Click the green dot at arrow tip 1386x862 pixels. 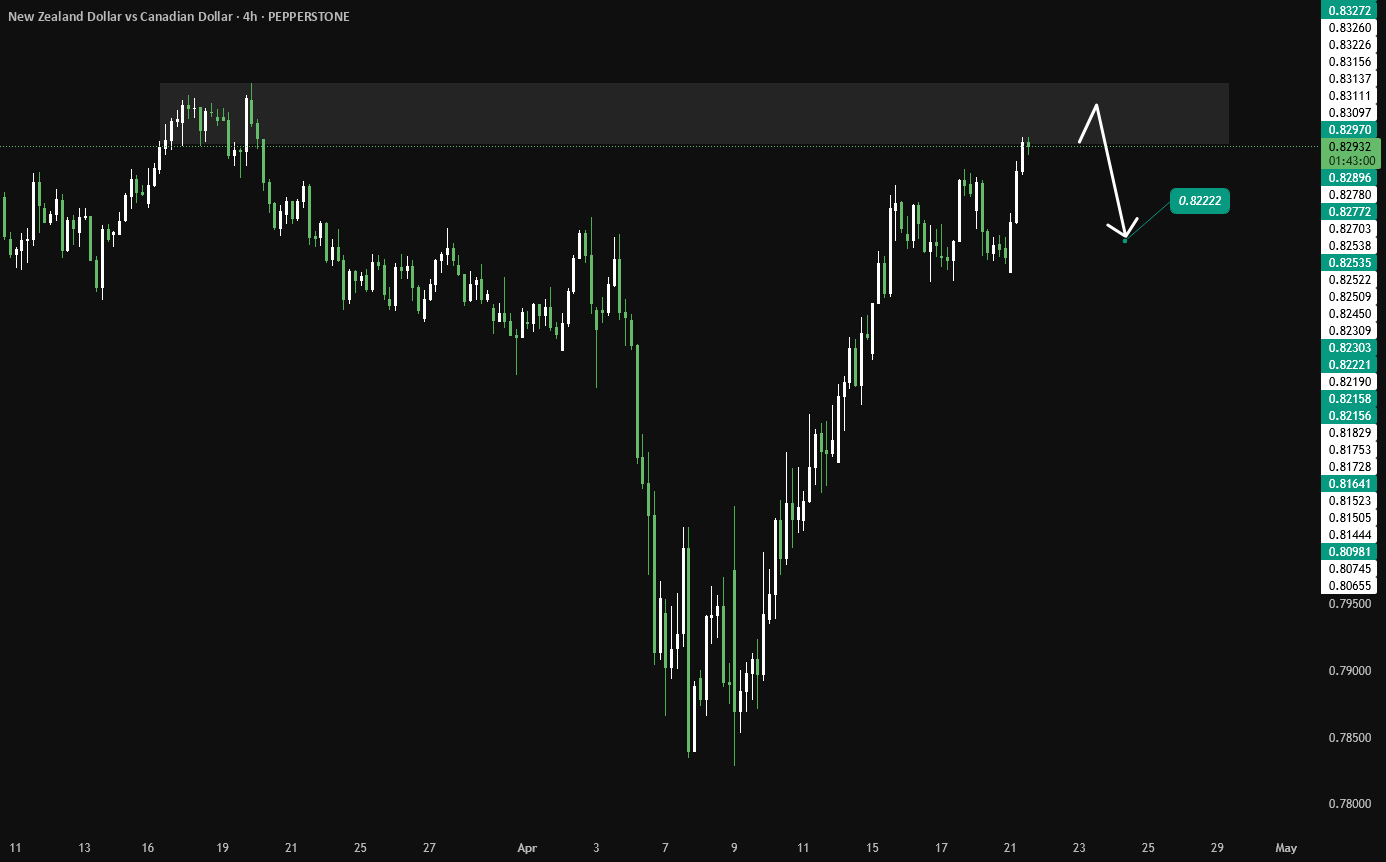[1126, 240]
